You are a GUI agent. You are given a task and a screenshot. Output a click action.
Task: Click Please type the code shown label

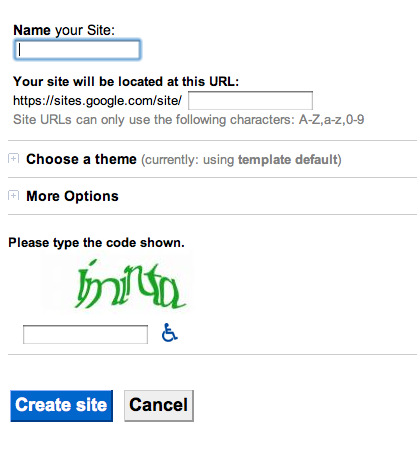[96, 243]
